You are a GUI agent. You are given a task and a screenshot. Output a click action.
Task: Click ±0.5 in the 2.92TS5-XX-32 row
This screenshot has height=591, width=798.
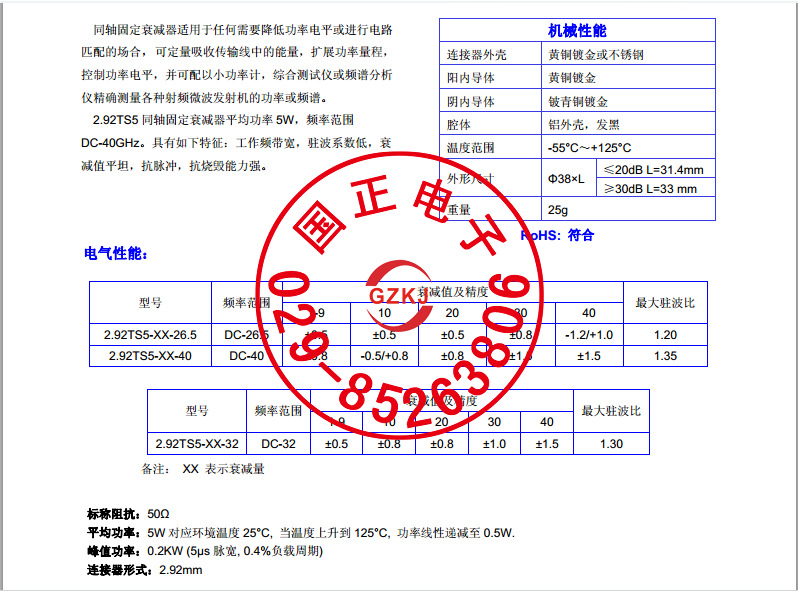[x=336, y=444]
